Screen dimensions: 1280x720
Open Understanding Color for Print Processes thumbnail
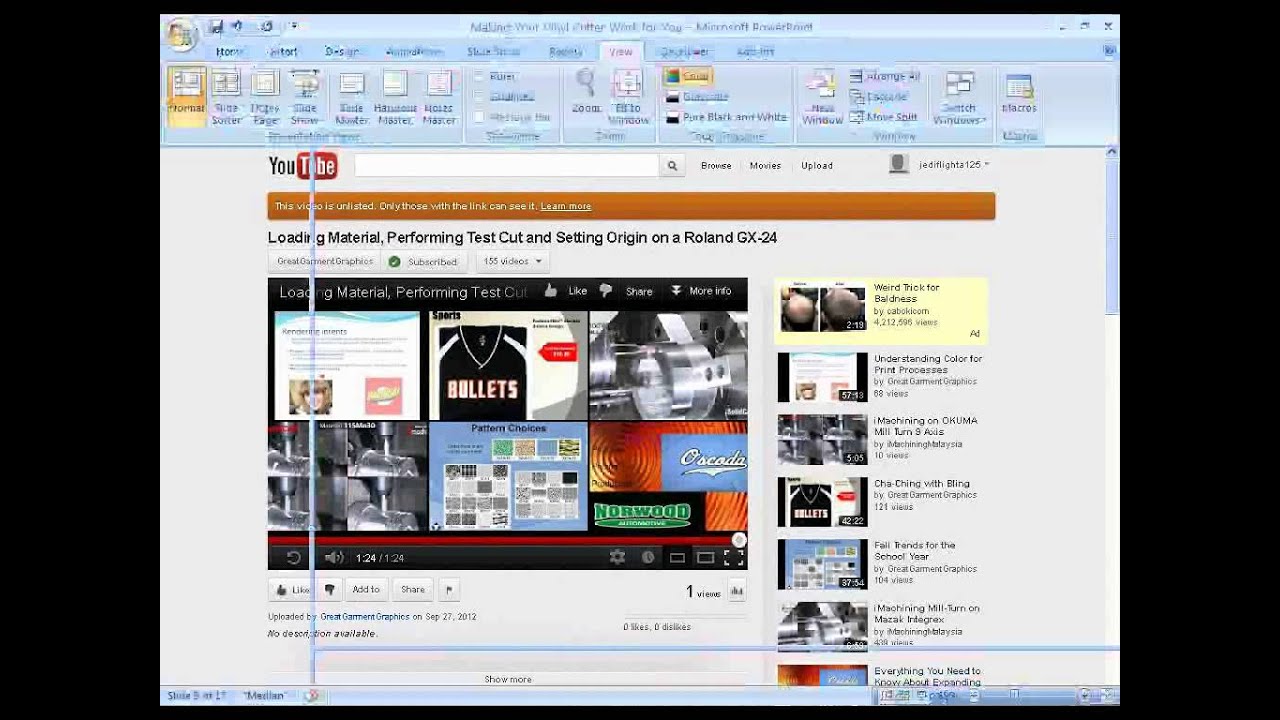coord(823,377)
